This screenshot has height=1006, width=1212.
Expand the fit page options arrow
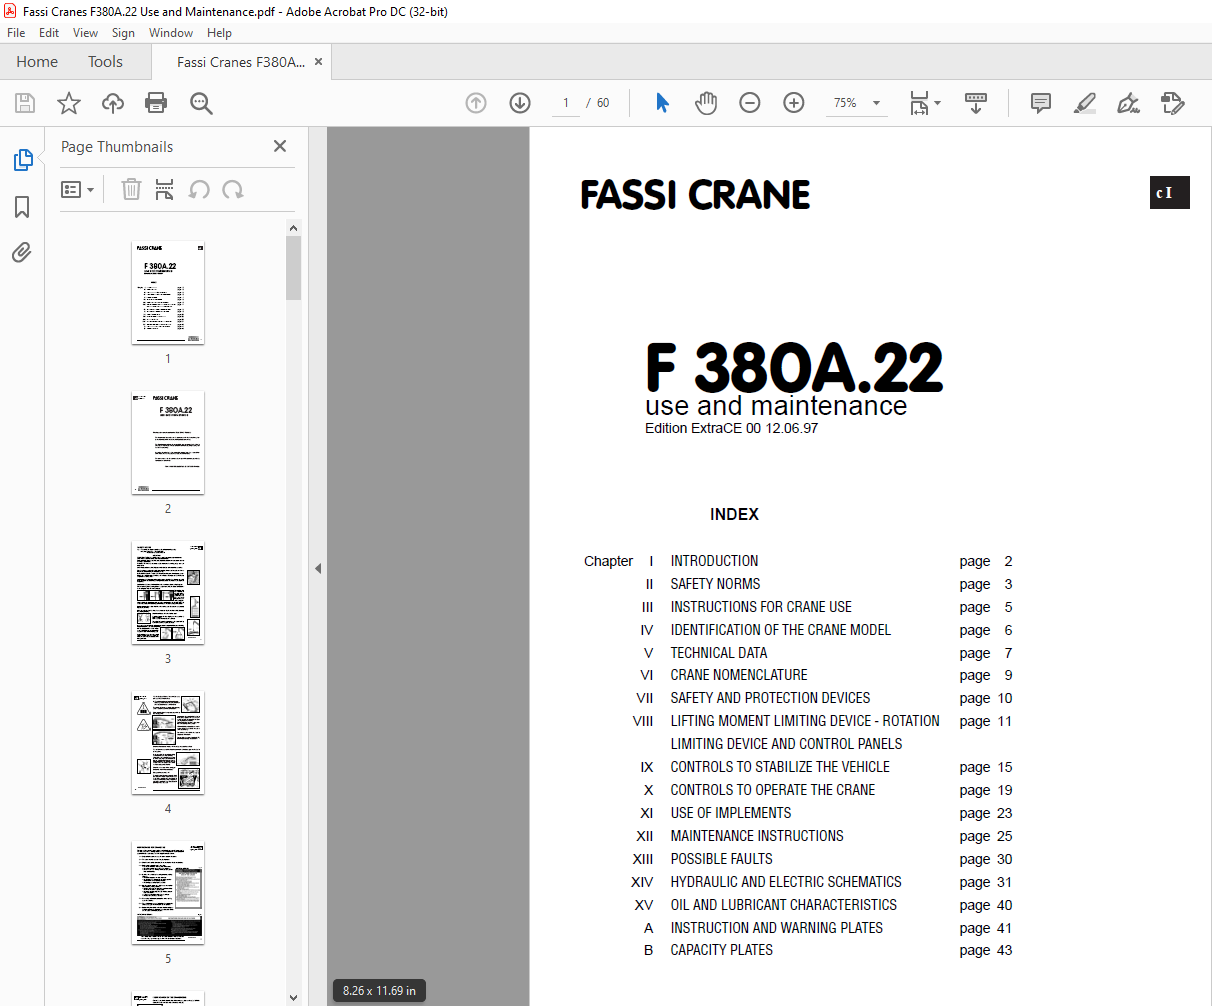tap(937, 103)
